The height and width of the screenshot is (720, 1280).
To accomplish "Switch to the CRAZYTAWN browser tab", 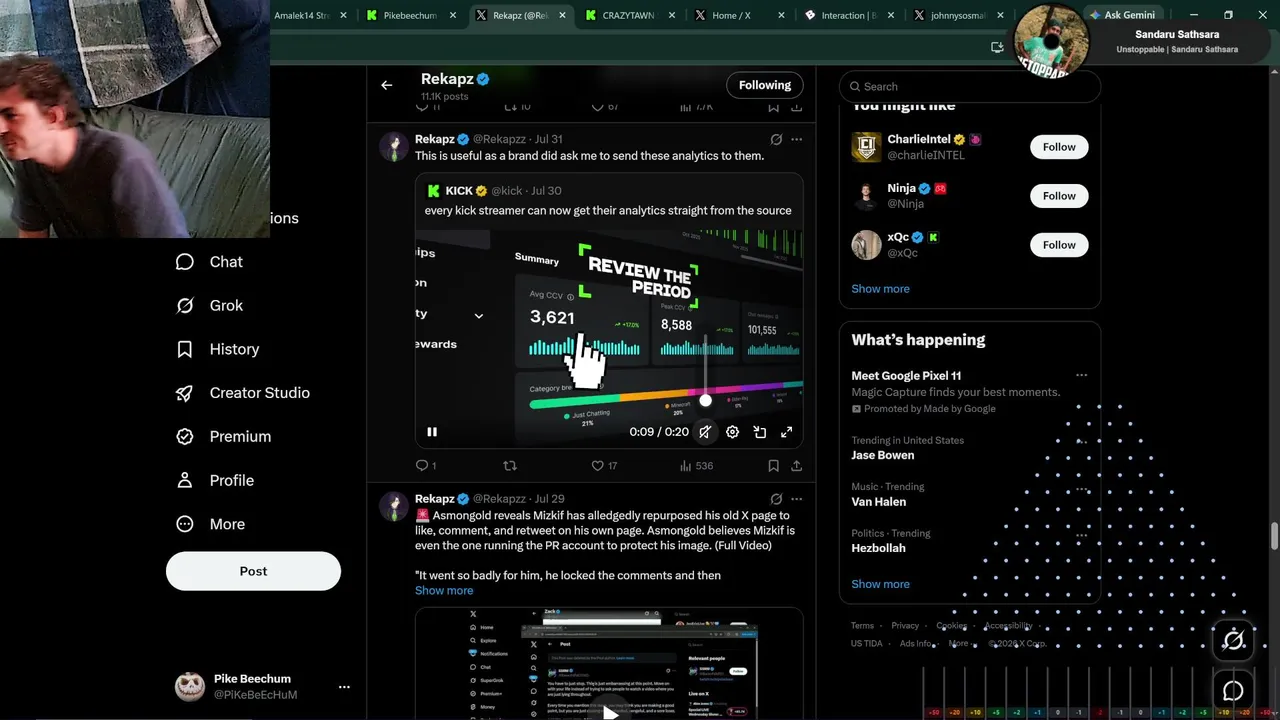I will pyautogui.click(x=629, y=15).
